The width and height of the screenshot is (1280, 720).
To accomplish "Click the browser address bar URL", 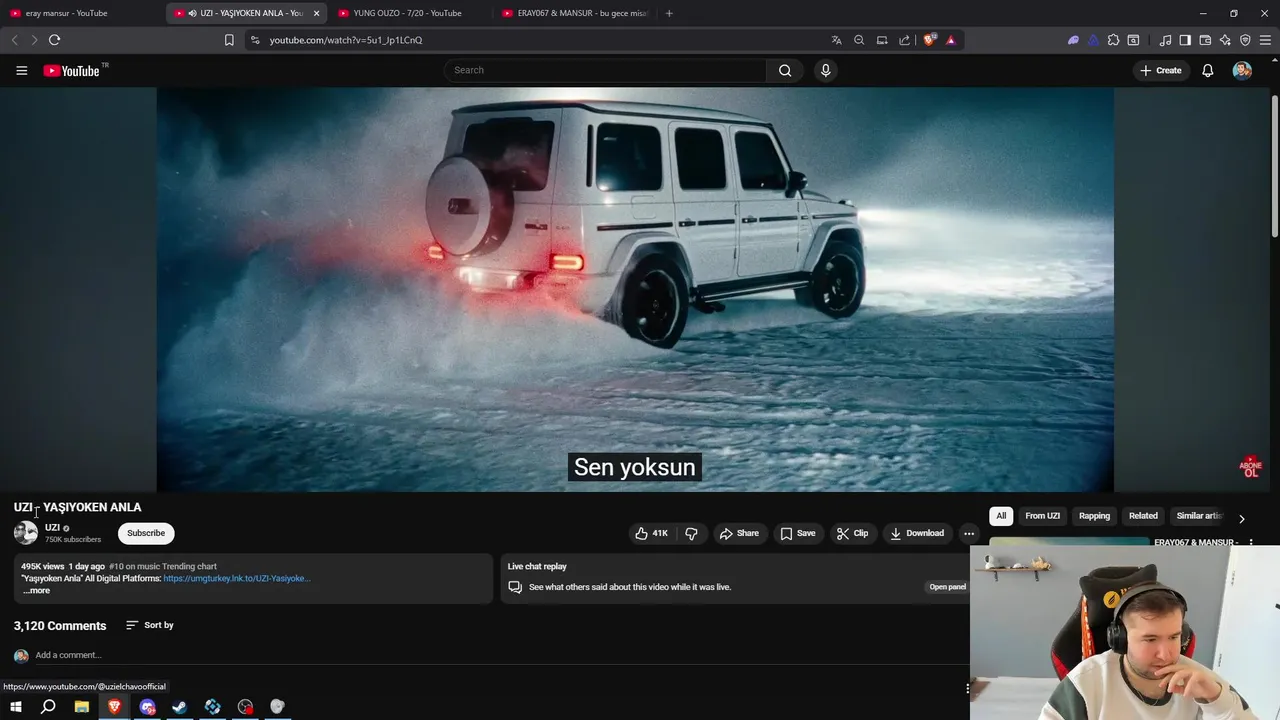I will pyautogui.click(x=346, y=40).
